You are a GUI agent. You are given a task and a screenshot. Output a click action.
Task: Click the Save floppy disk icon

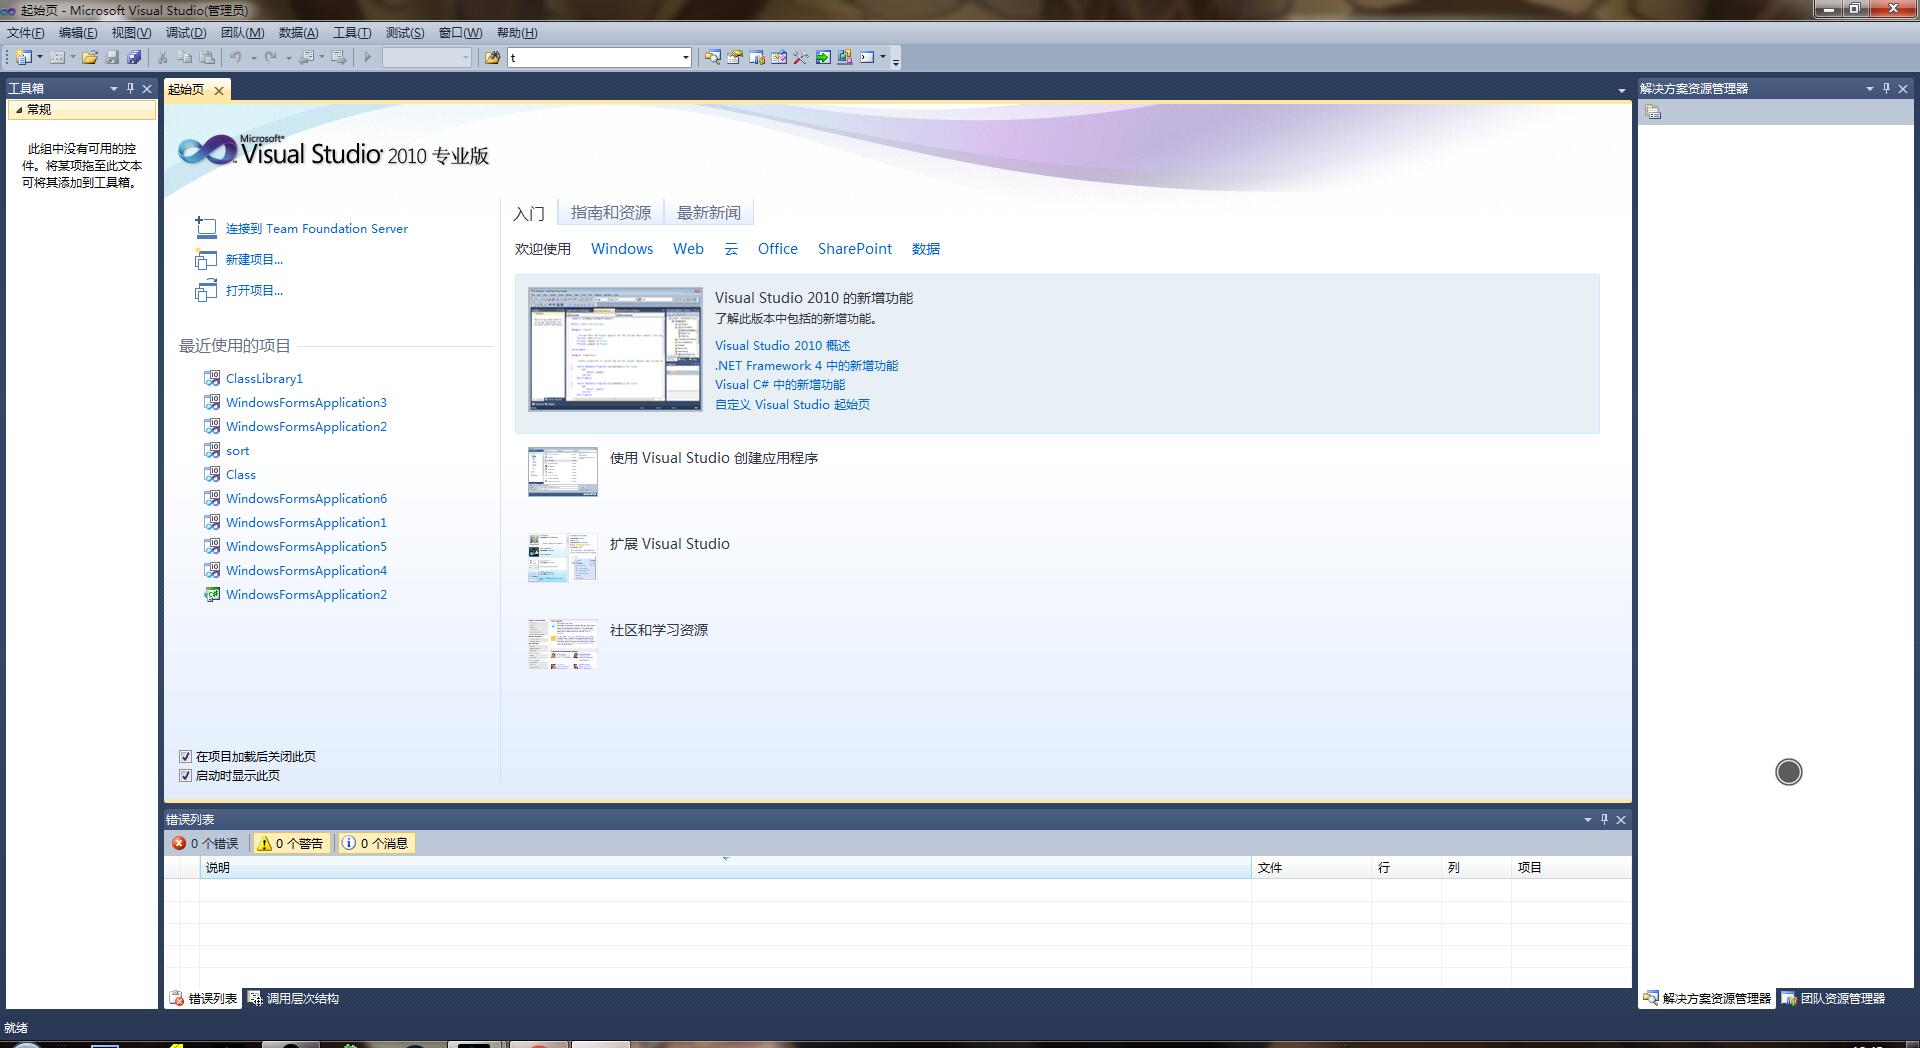pyautogui.click(x=112, y=58)
